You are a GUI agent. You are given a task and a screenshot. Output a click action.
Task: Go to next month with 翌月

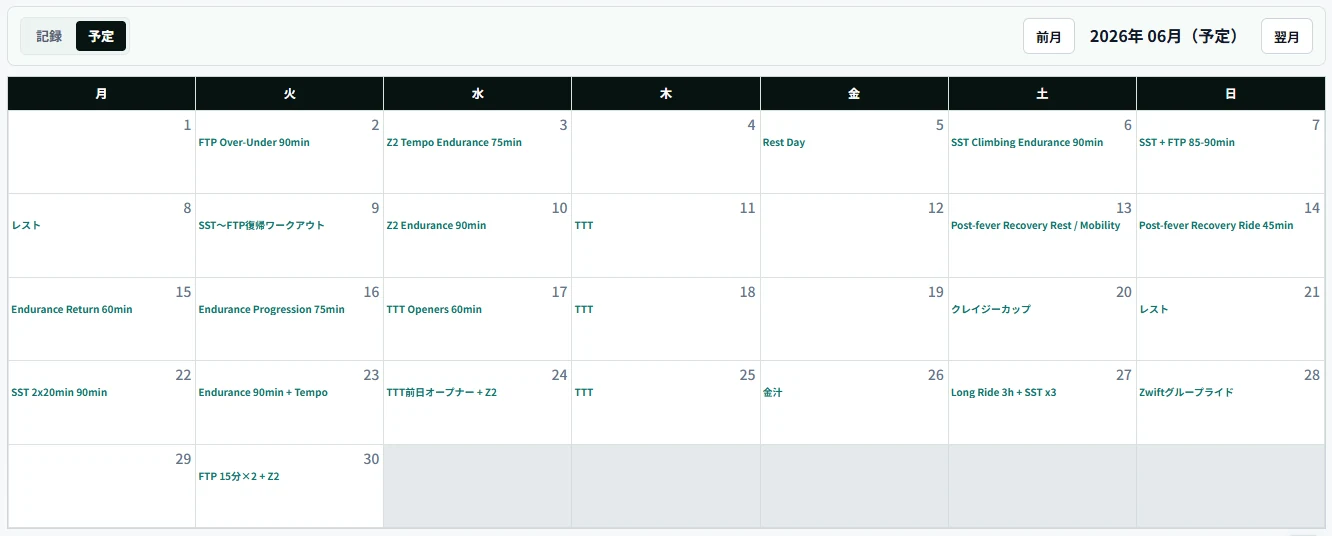click(1286, 36)
